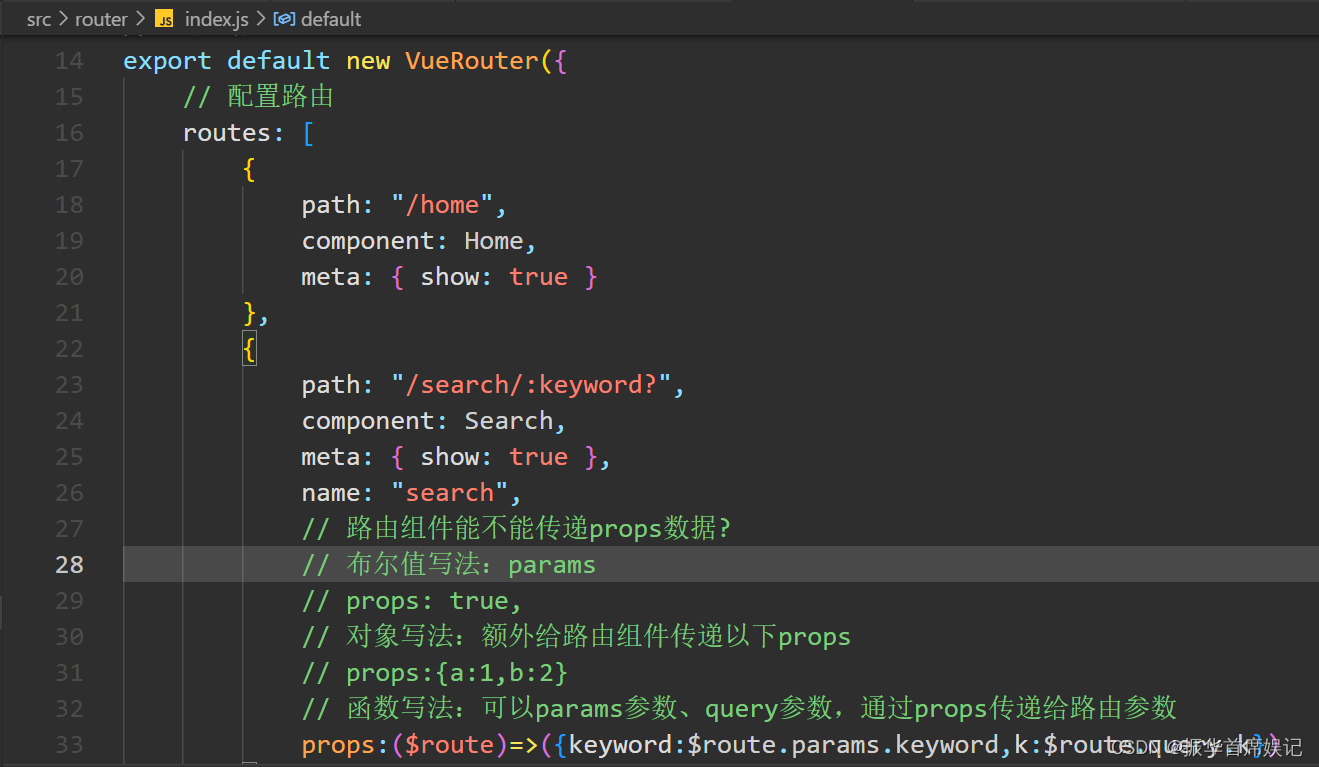Viewport: 1319px width, 767px height.
Task: Select highlighted line number 28
Action: (69, 565)
